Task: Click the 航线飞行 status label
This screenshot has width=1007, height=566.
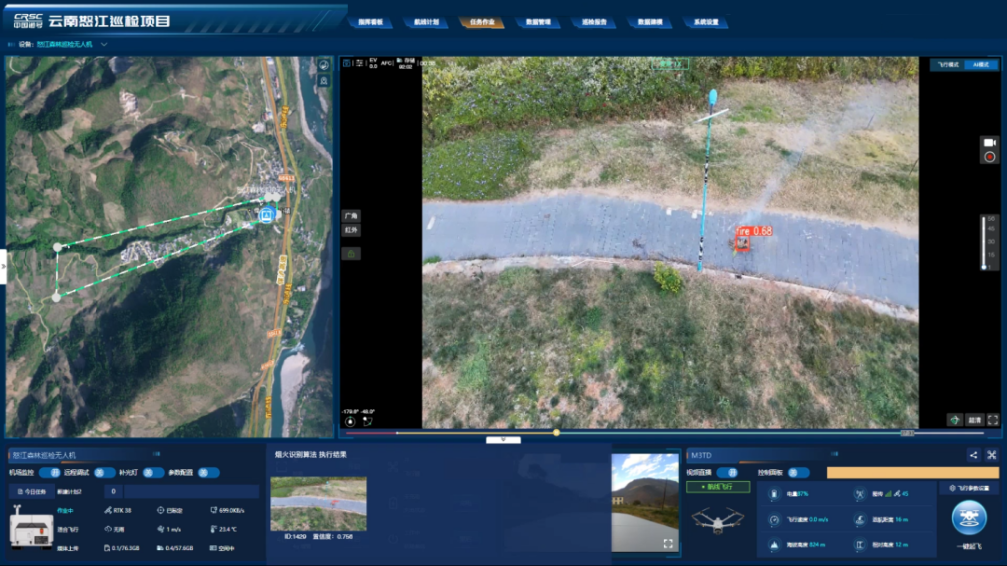Action: pos(718,487)
